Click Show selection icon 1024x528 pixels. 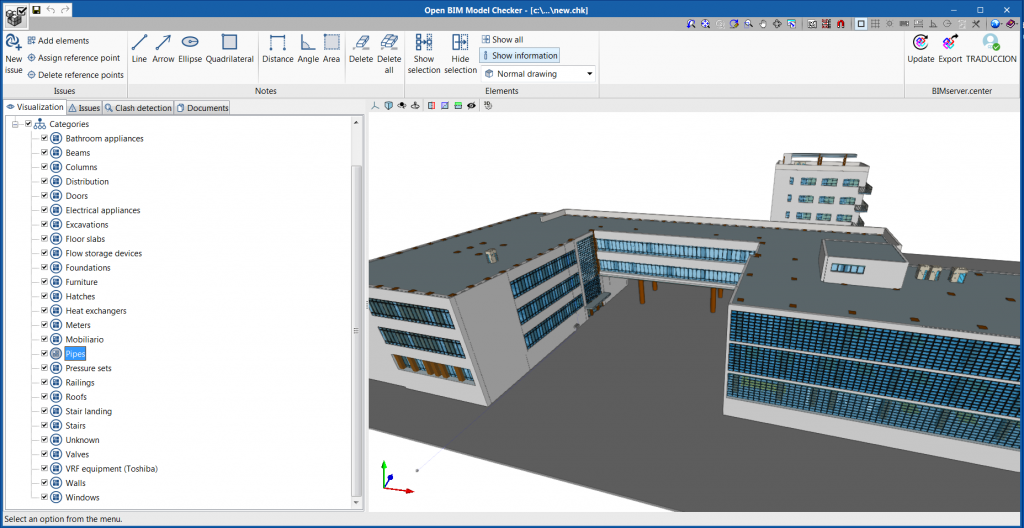click(x=424, y=42)
